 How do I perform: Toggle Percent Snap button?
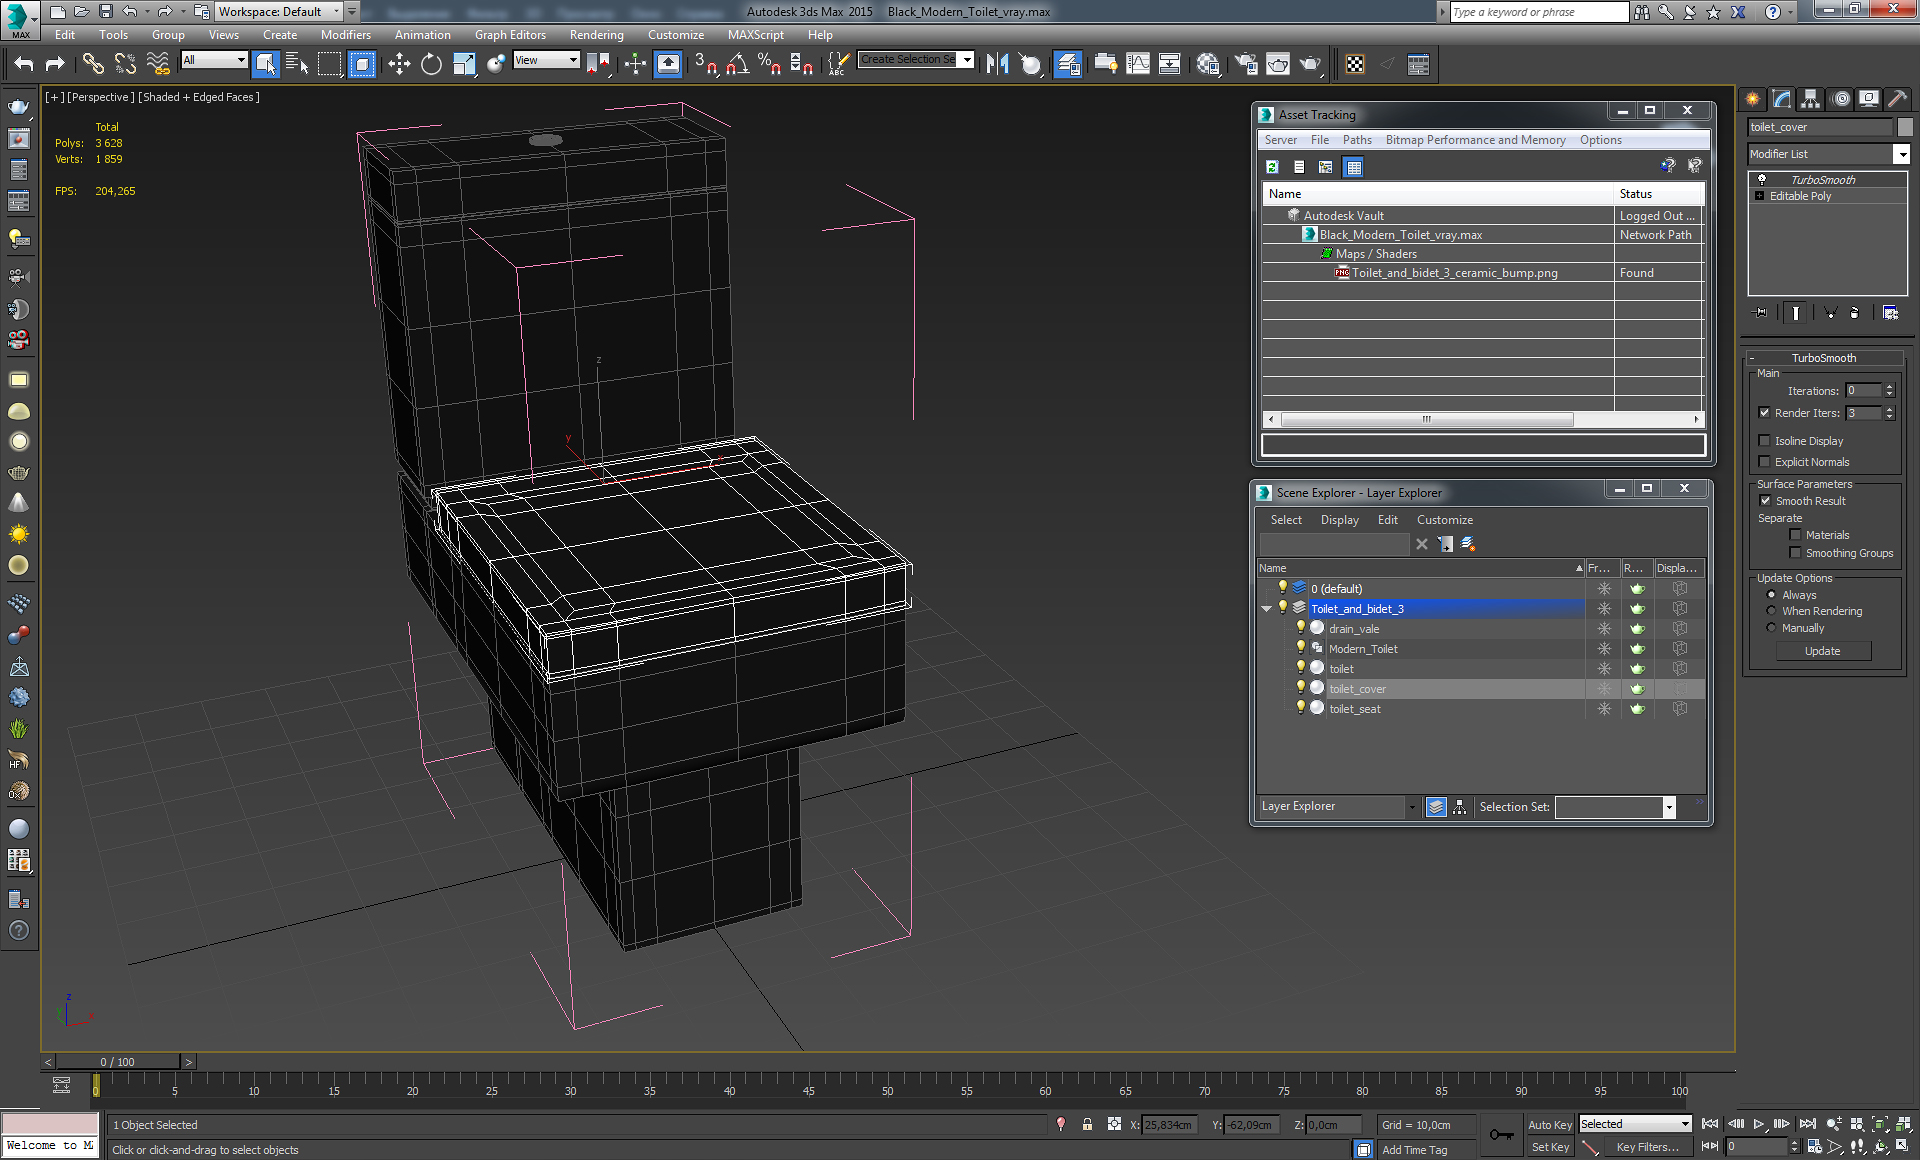click(x=769, y=64)
